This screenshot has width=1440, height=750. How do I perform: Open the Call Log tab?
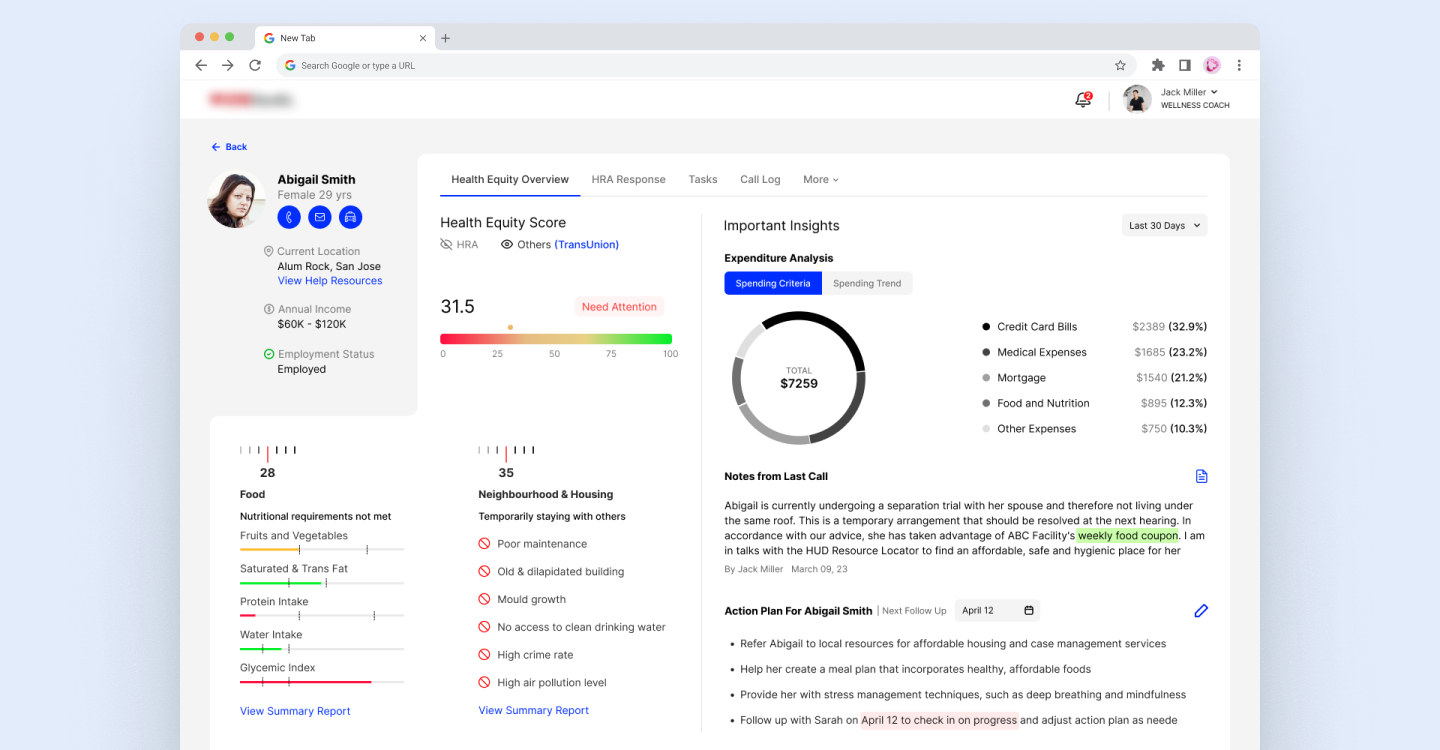tap(760, 180)
